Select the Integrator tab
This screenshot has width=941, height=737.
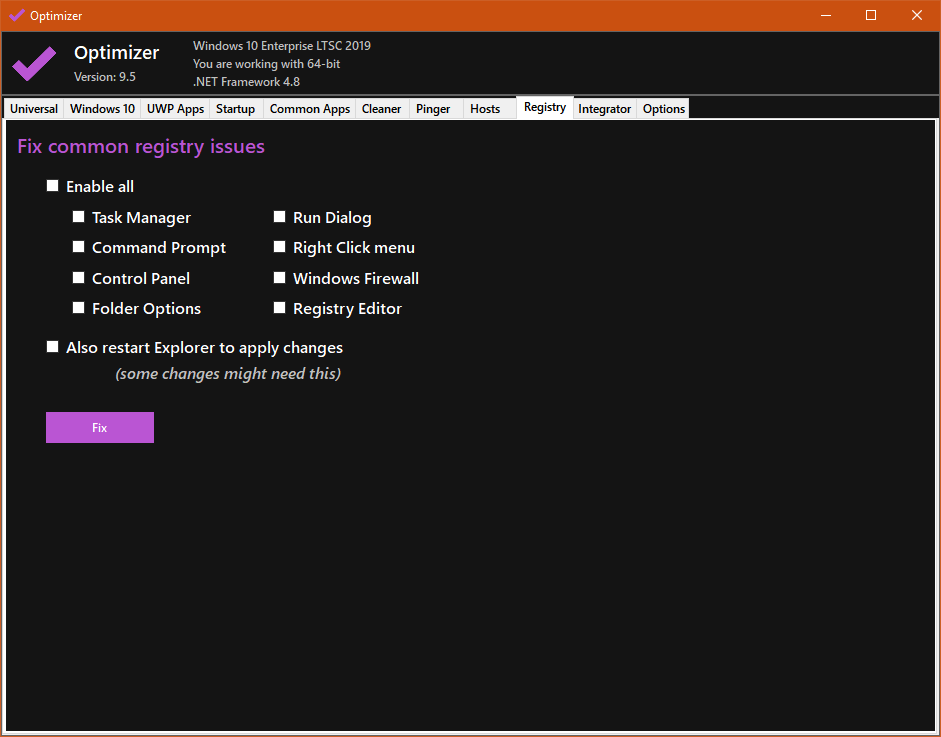pos(604,109)
